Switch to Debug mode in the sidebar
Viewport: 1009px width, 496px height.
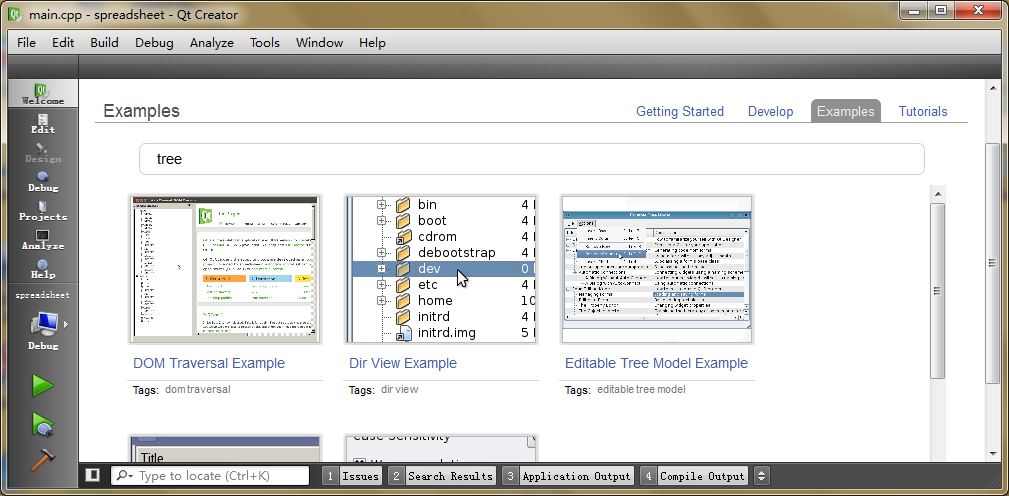(43, 181)
